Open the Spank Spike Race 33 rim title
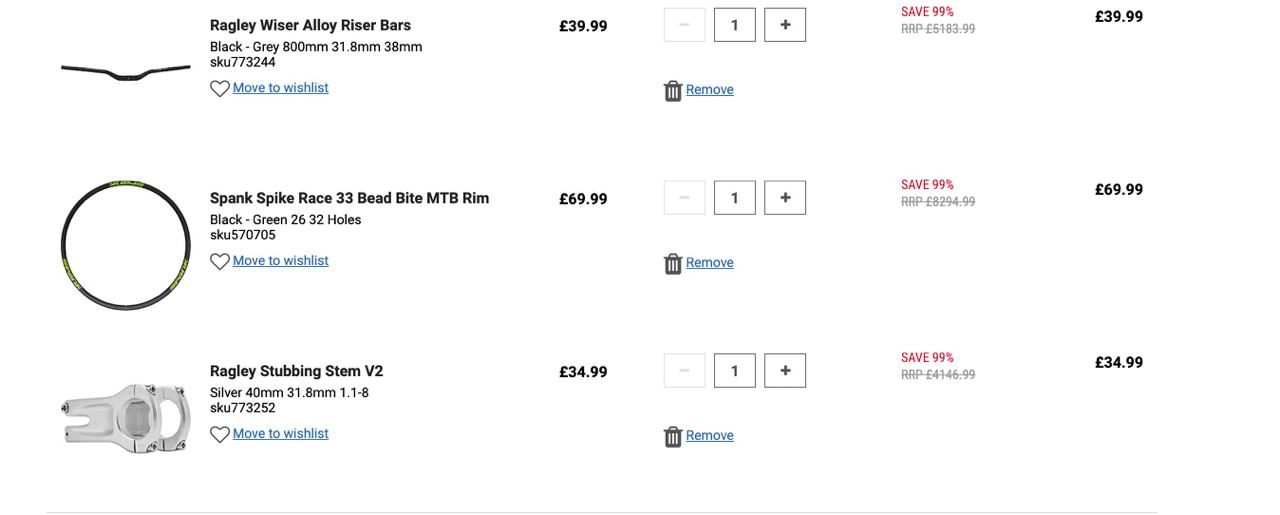This screenshot has height=515, width=1280. (x=349, y=198)
